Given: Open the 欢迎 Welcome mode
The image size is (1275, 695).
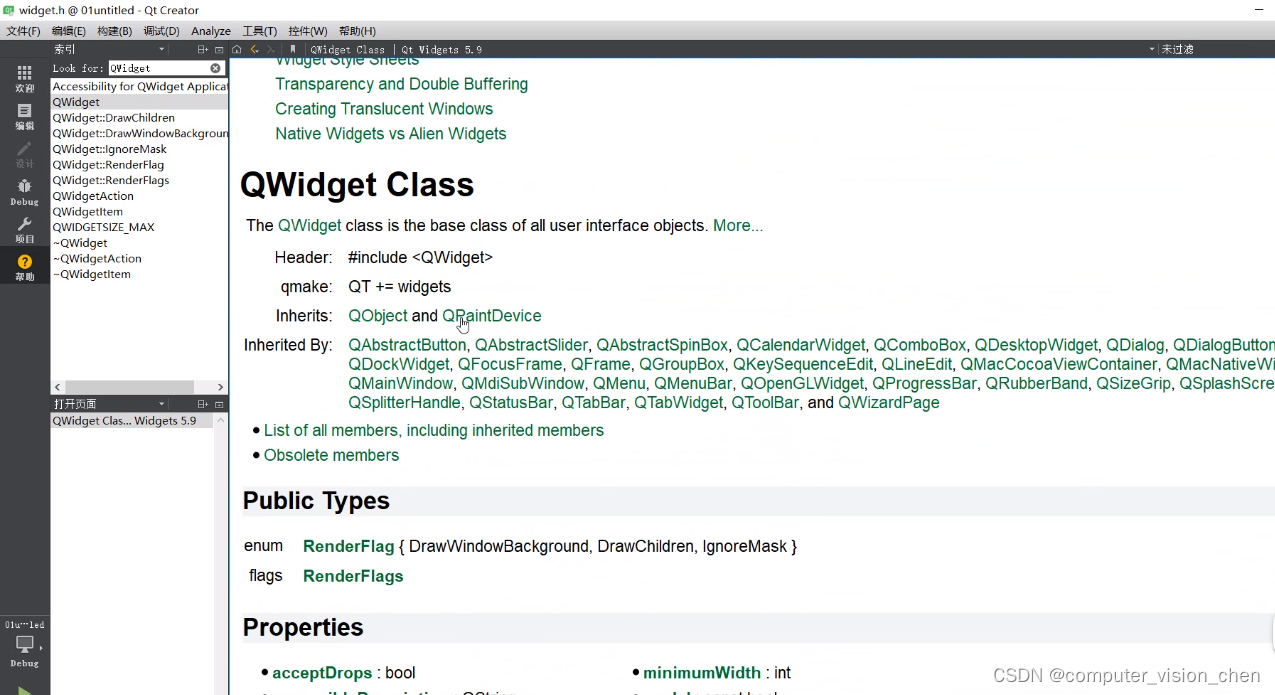Looking at the screenshot, I should coord(24,78).
